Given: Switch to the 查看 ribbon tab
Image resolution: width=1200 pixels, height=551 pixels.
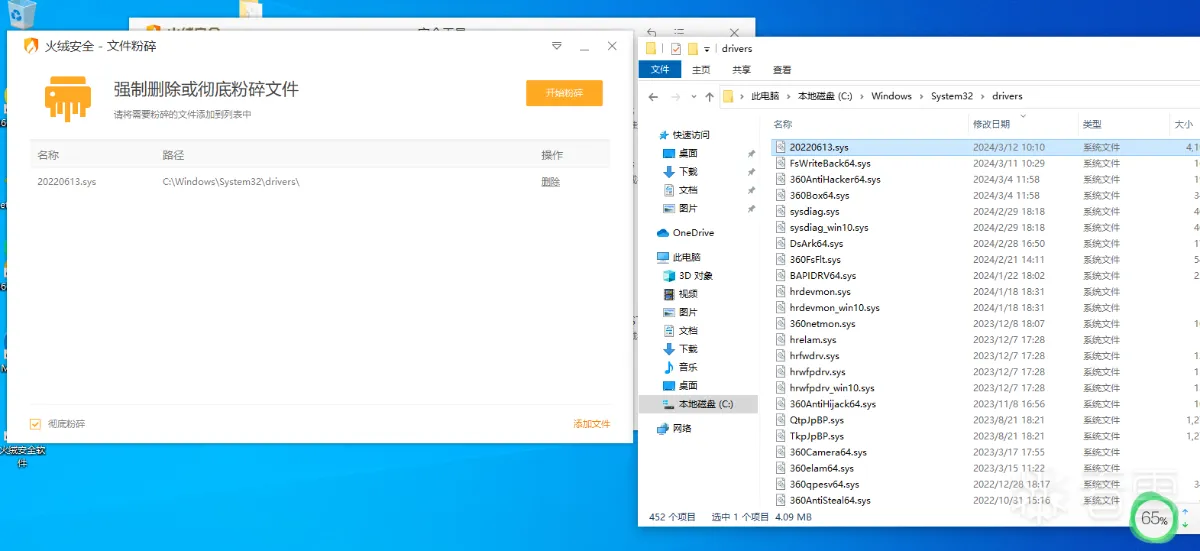Looking at the screenshot, I should (x=782, y=70).
